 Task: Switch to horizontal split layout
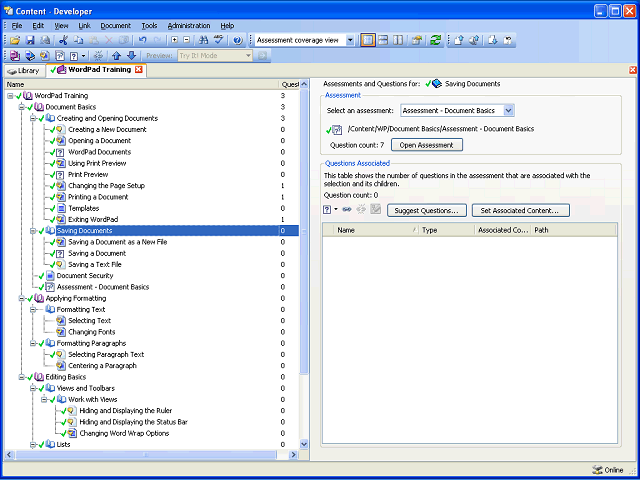point(383,40)
